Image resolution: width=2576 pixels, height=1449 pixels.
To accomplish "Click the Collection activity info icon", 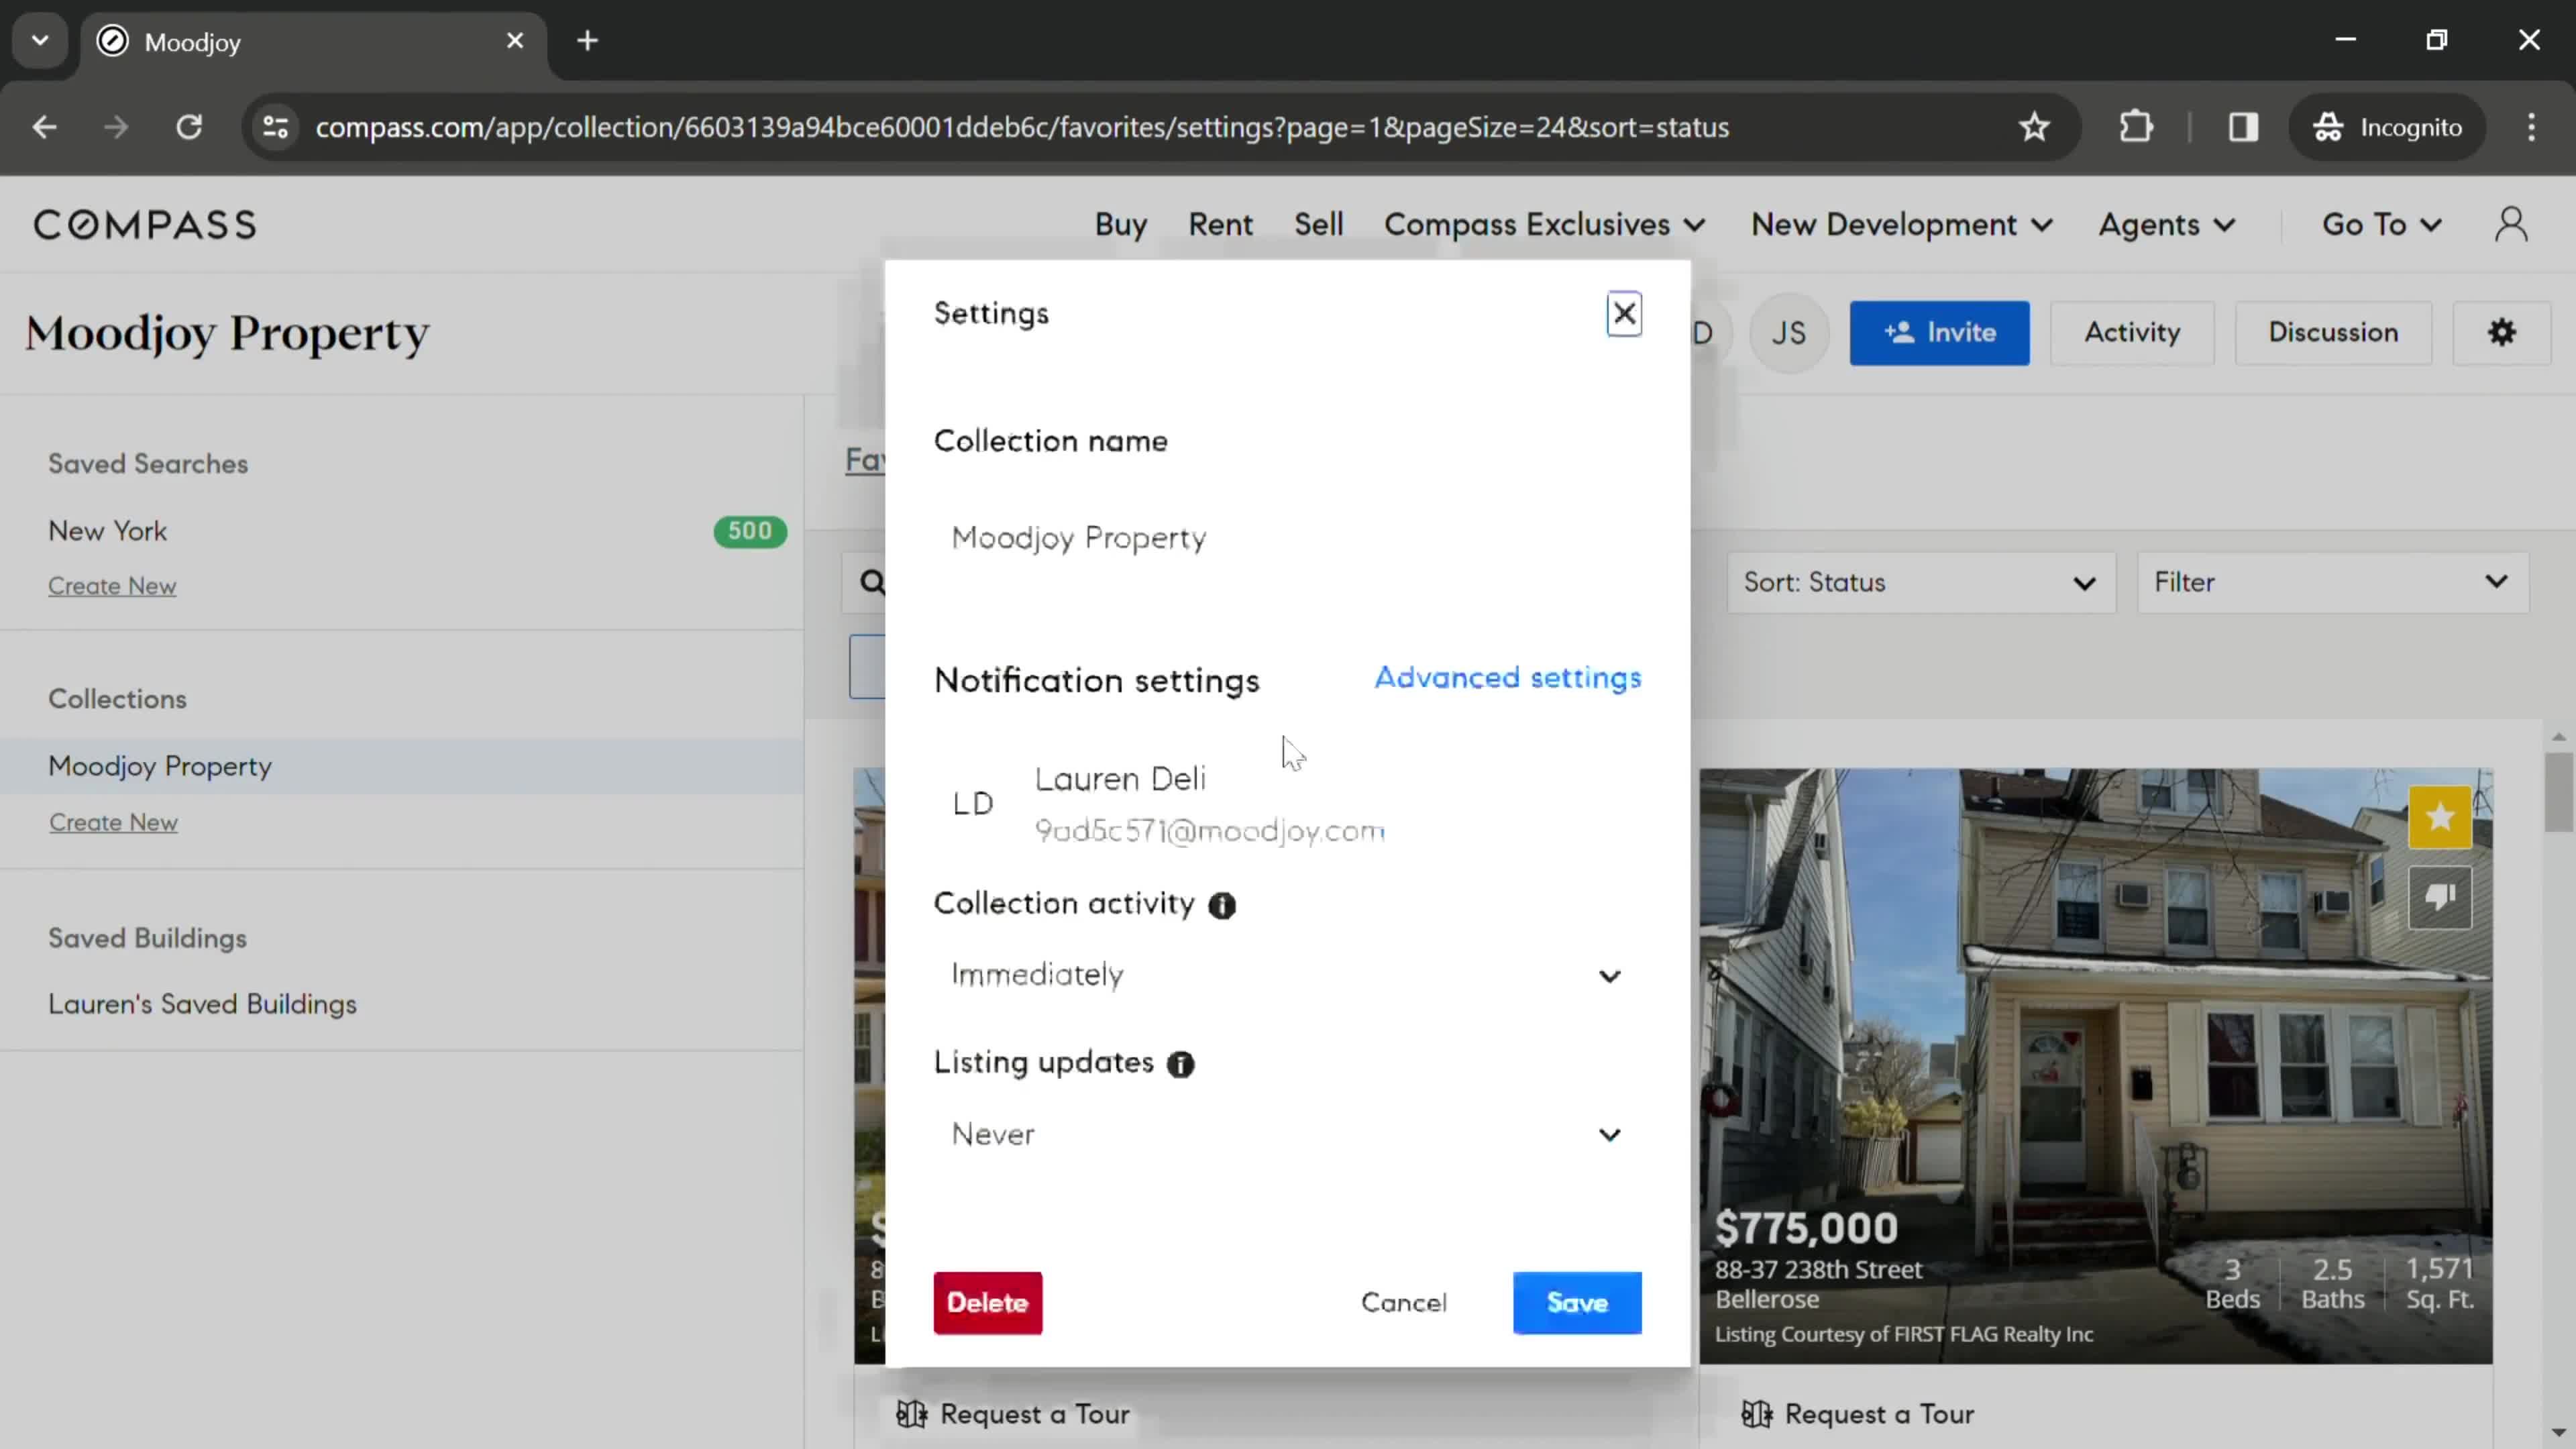I will click(x=1222, y=906).
